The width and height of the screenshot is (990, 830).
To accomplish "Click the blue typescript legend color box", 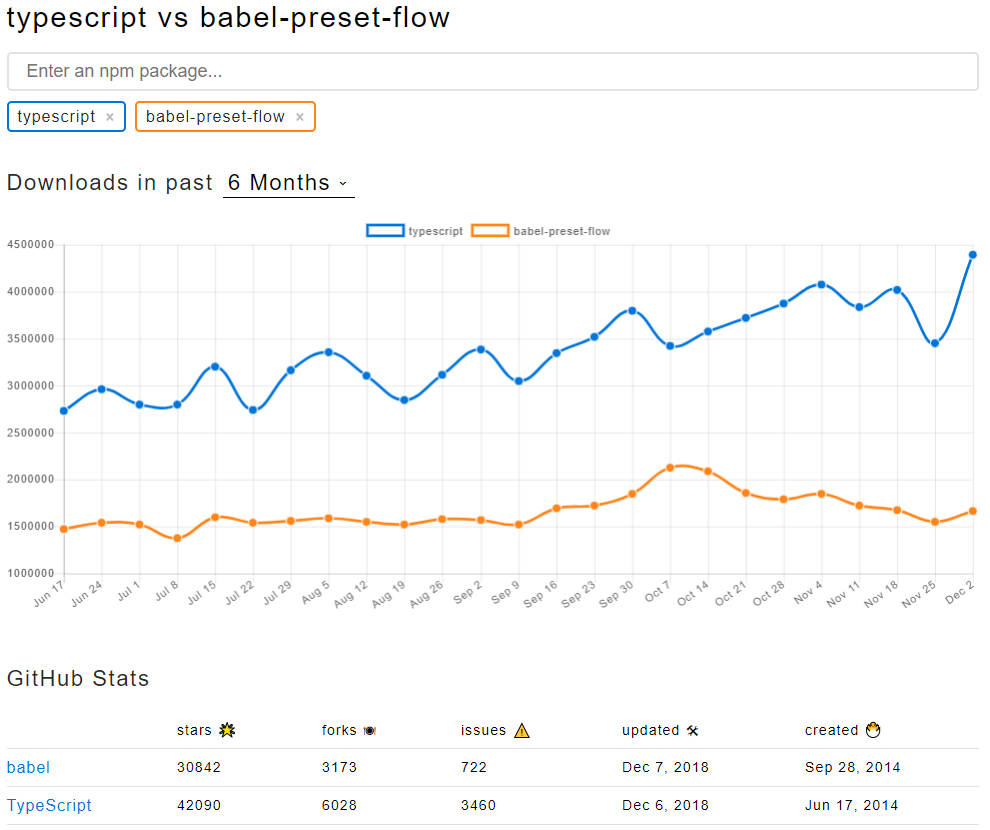I will [385, 231].
